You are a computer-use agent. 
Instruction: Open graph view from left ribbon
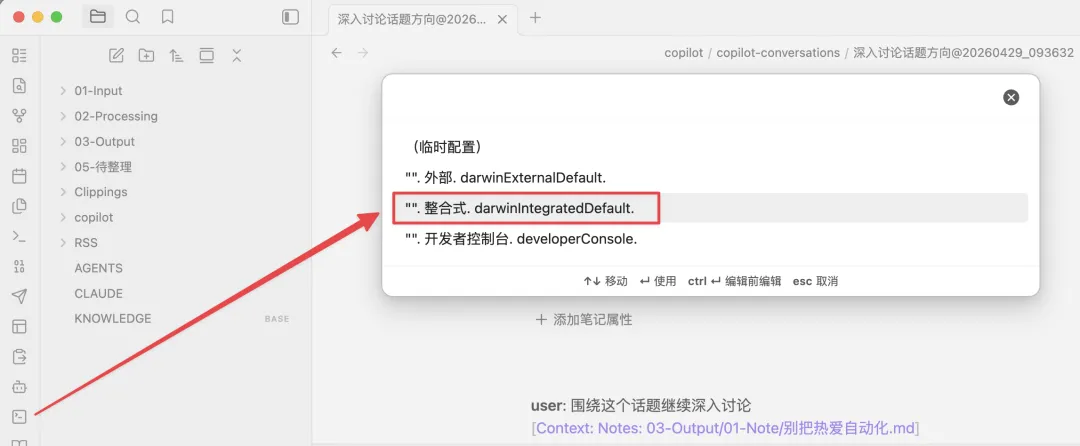pos(19,116)
